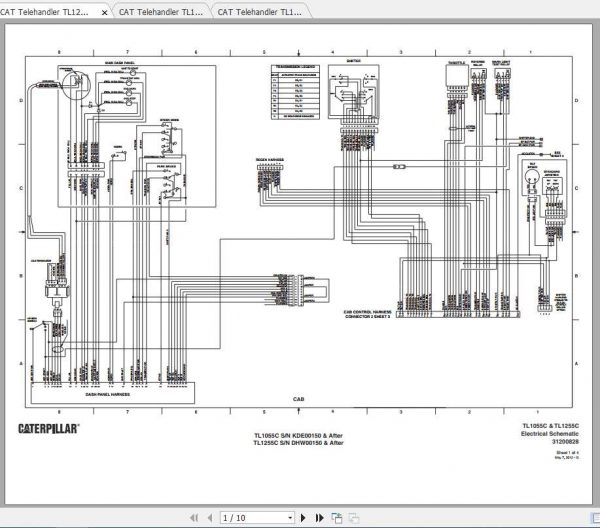
Task: Click the Transmission Logic table
Action: [x=295, y=94]
